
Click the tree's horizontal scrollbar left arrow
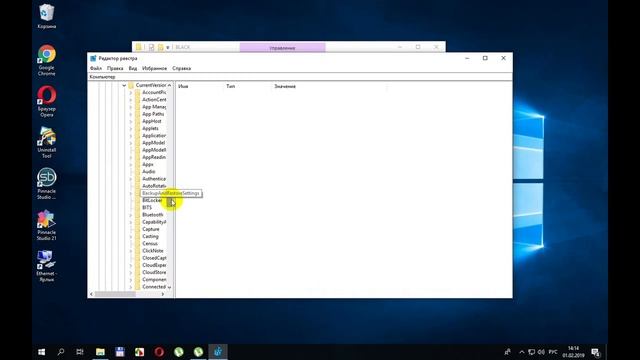[91, 294]
